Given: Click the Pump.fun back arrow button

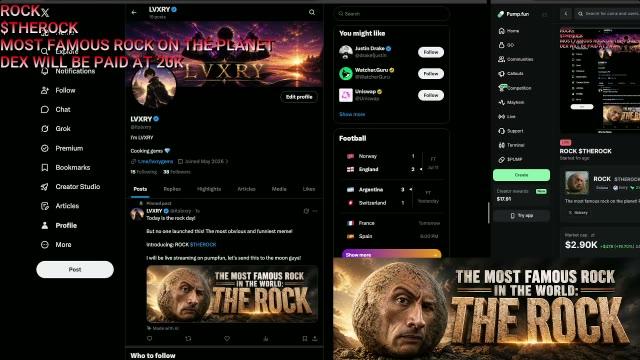Looking at the screenshot, I should coord(566,14).
